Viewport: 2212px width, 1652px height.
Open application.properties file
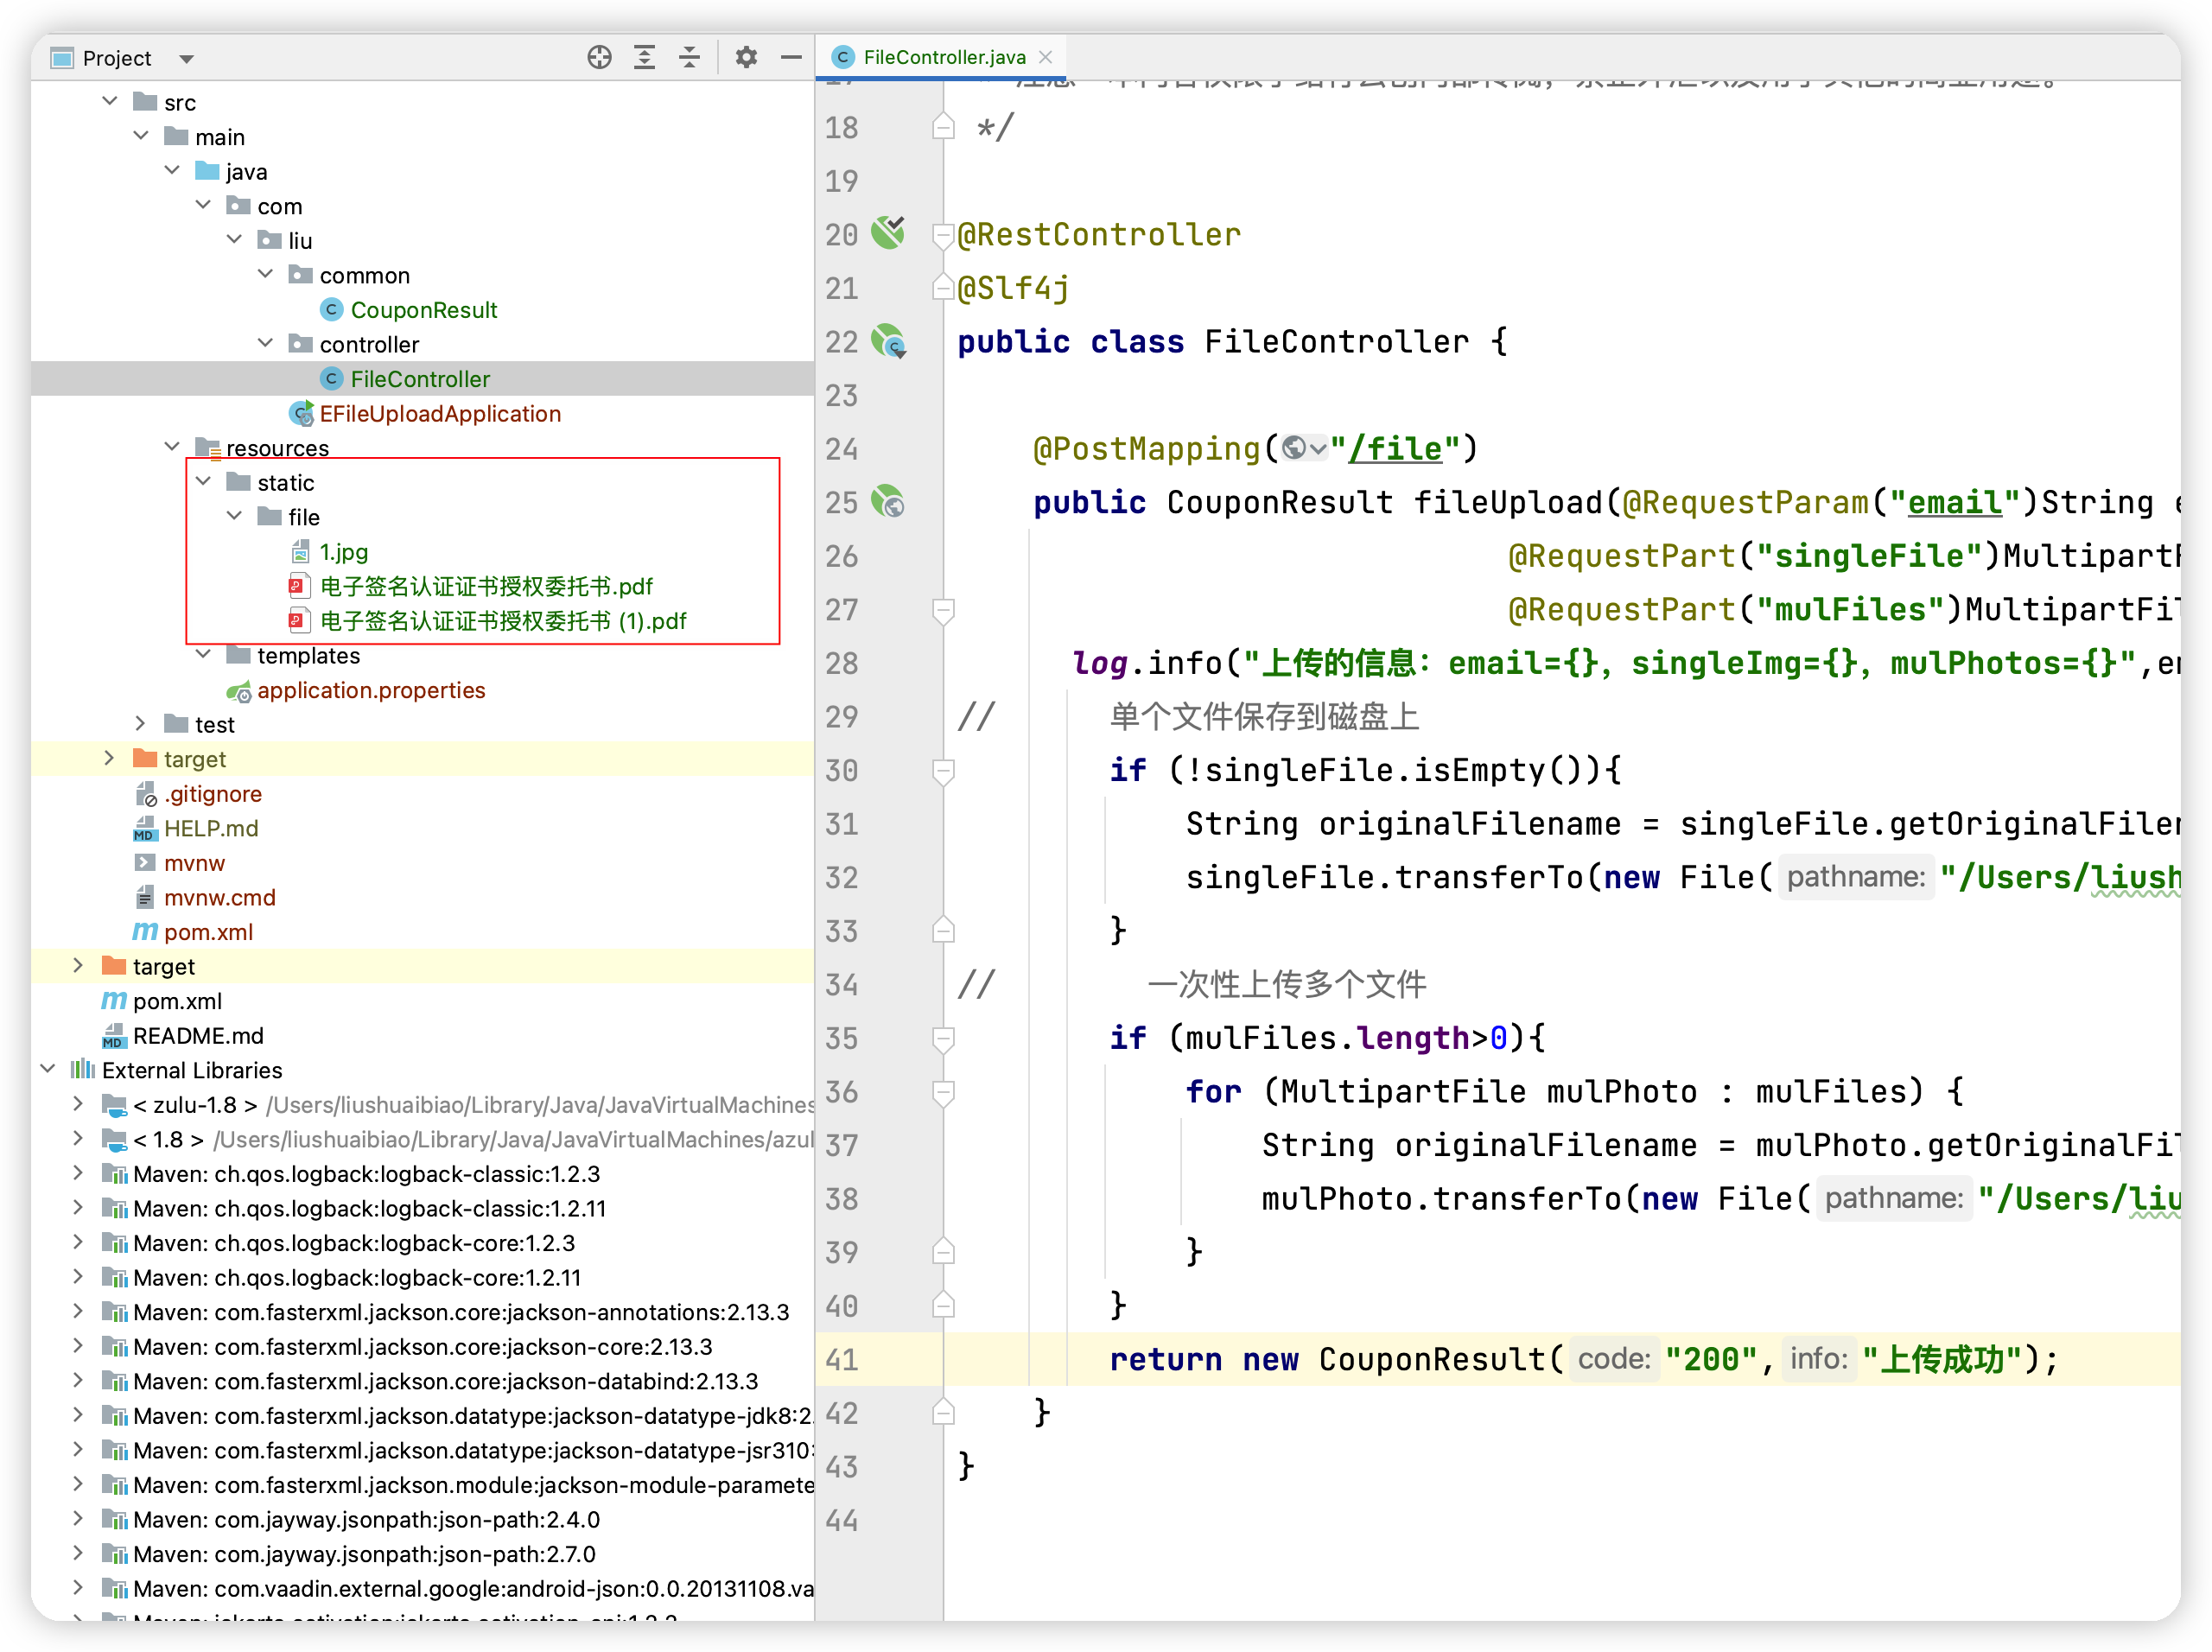click(x=371, y=690)
